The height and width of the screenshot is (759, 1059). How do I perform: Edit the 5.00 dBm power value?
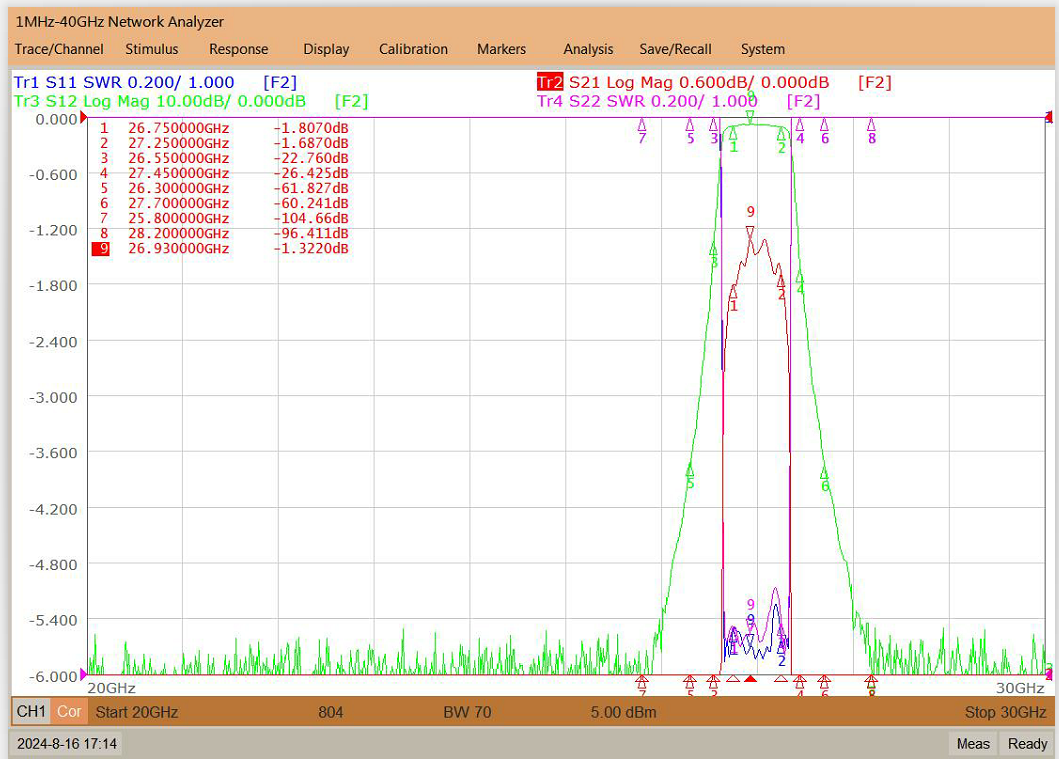point(623,712)
